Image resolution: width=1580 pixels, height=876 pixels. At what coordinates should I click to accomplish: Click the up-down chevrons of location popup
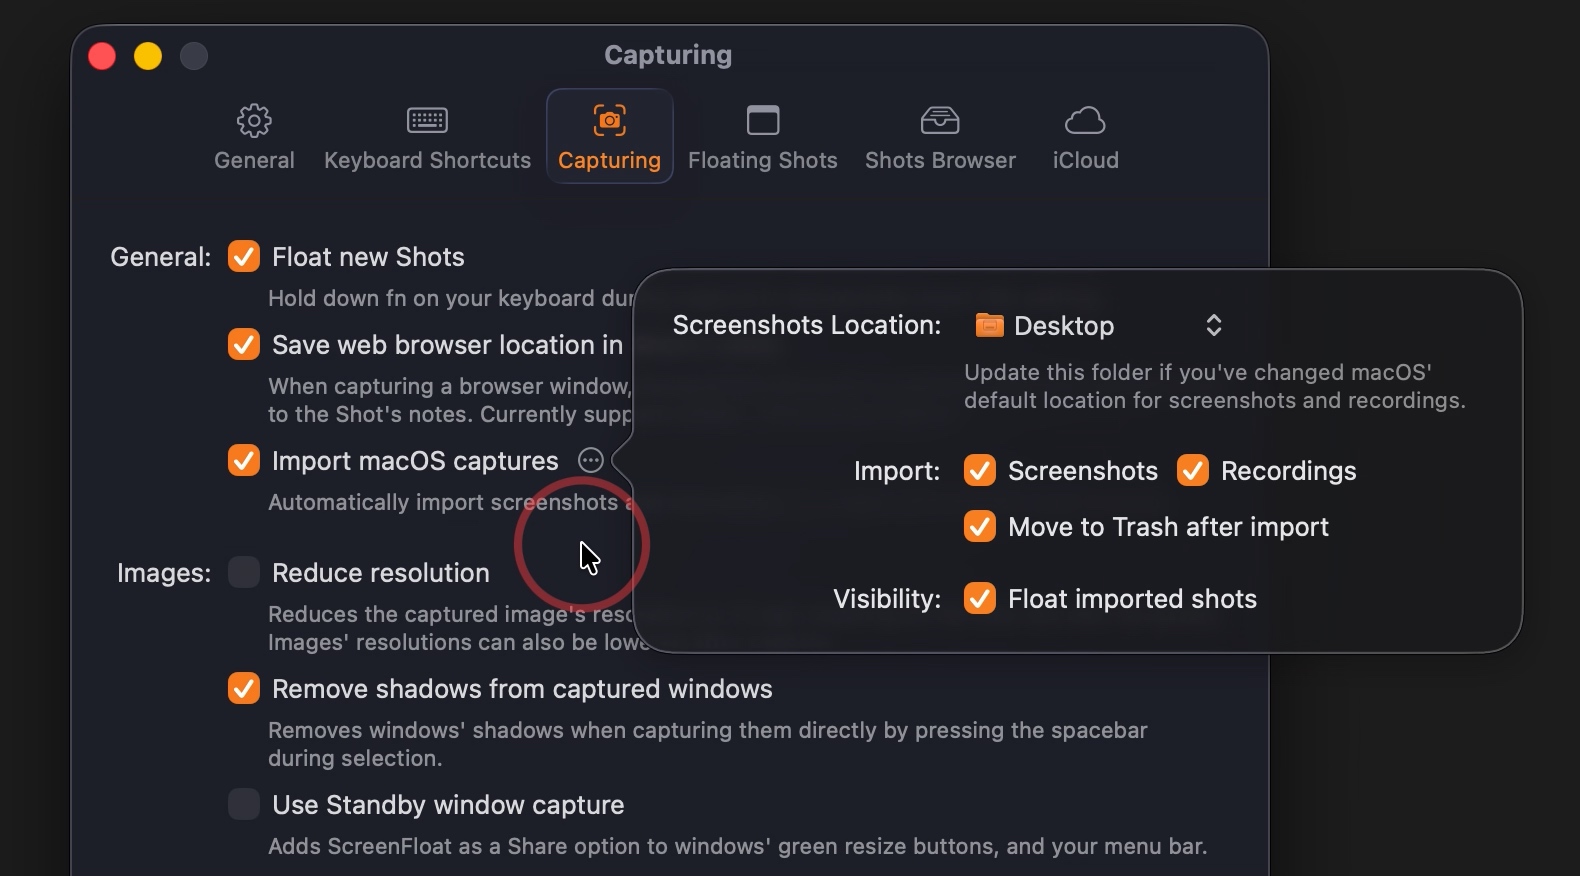1214,326
